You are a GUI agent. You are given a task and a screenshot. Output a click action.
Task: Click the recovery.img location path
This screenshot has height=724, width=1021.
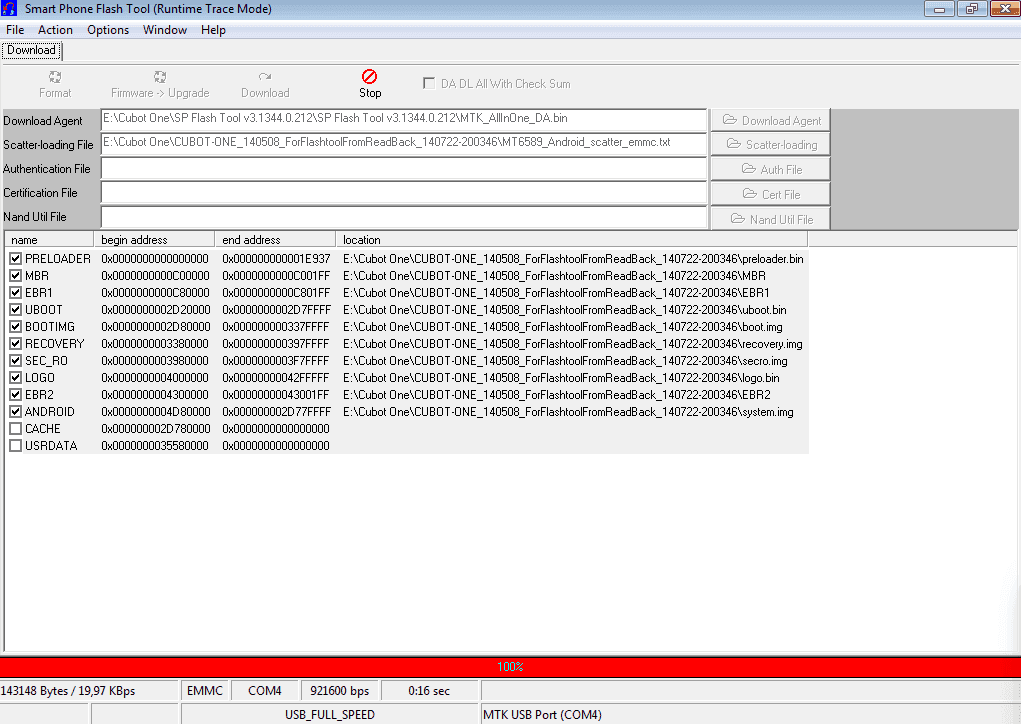[572, 344]
